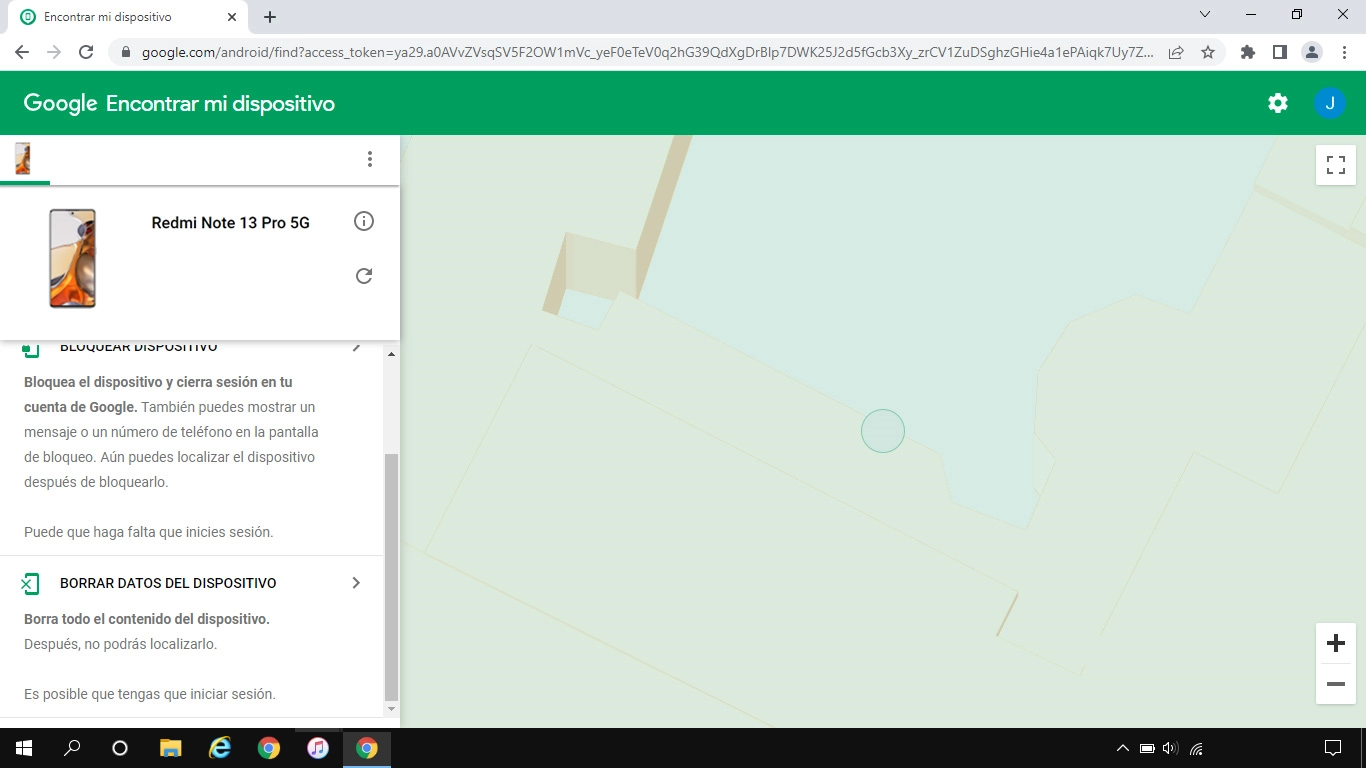Click the Borrar Datos Del Dispositivo action
The image size is (1366, 768).
pos(167,582)
